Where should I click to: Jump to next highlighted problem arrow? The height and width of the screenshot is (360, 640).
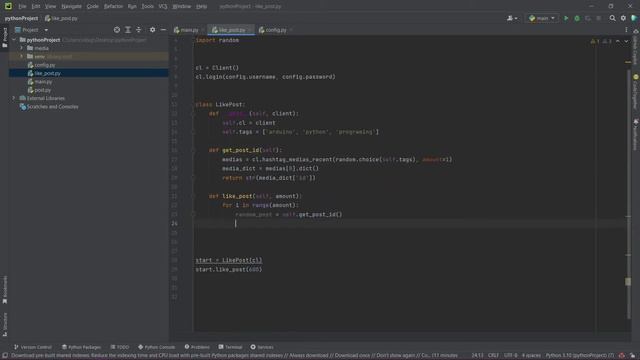pos(626,41)
